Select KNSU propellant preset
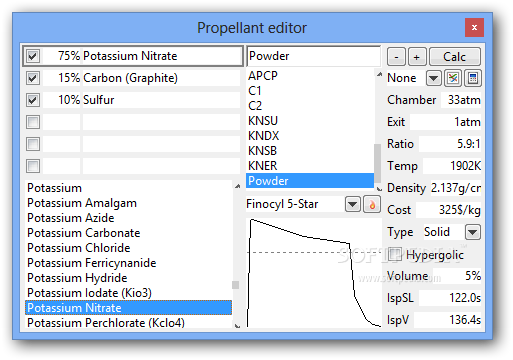The width and height of the screenshot is (513, 360). (310, 121)
